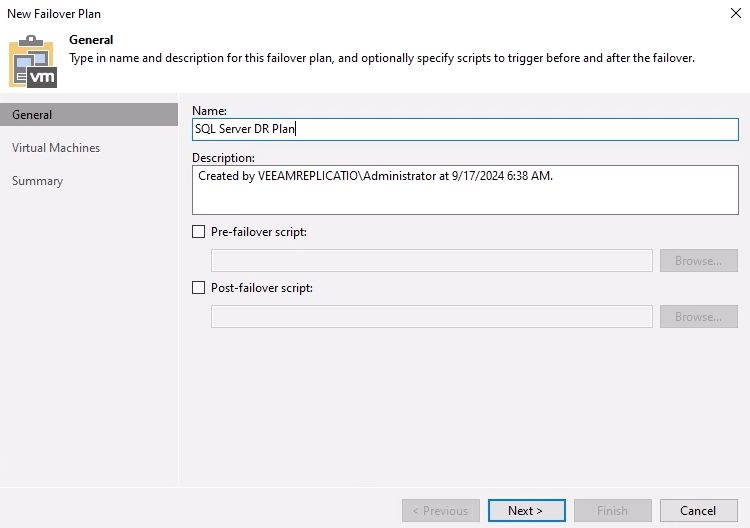Close the New Failover Plan dialog
The image size is (750, 528).
click(x=736, y=14)
